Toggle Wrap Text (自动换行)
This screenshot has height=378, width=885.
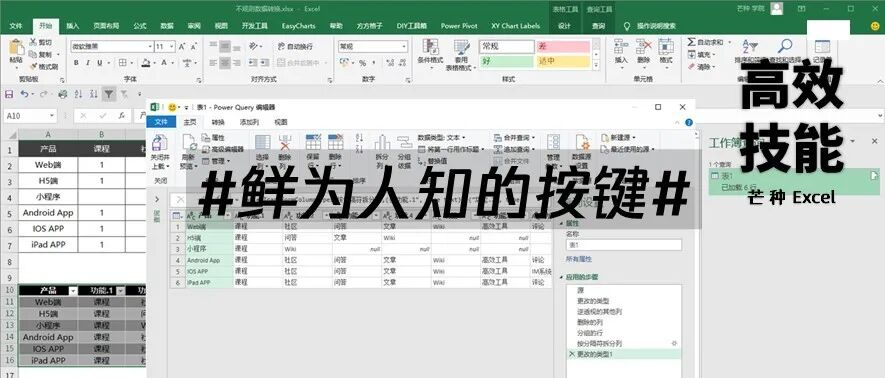point(295,46)
